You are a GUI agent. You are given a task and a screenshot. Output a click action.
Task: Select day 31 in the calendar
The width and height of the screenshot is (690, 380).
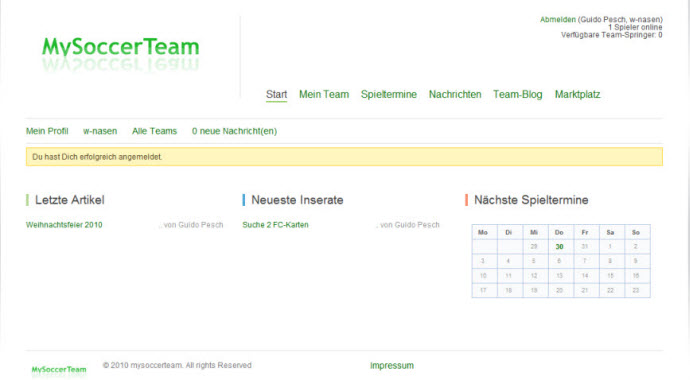click(x=585, y=247)
